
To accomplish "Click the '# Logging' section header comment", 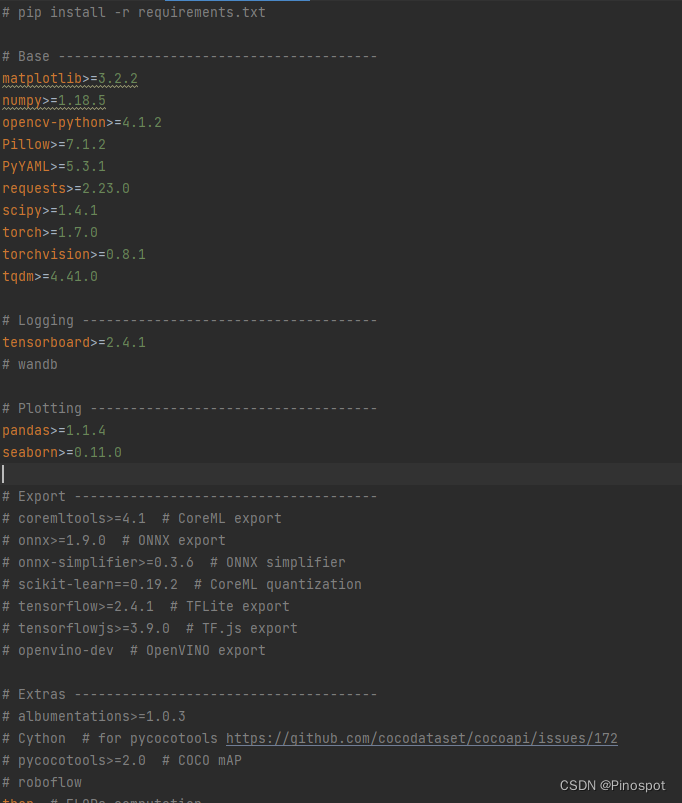I will (189, 321).
